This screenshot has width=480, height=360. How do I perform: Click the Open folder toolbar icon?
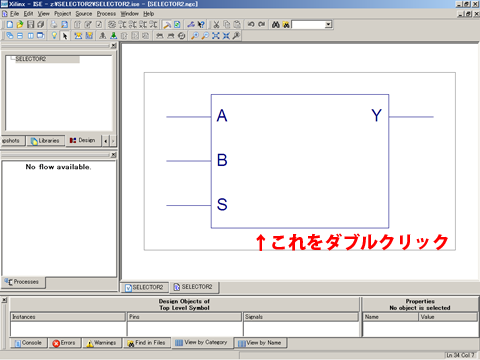pyautogui.click(x=20, y=24)
